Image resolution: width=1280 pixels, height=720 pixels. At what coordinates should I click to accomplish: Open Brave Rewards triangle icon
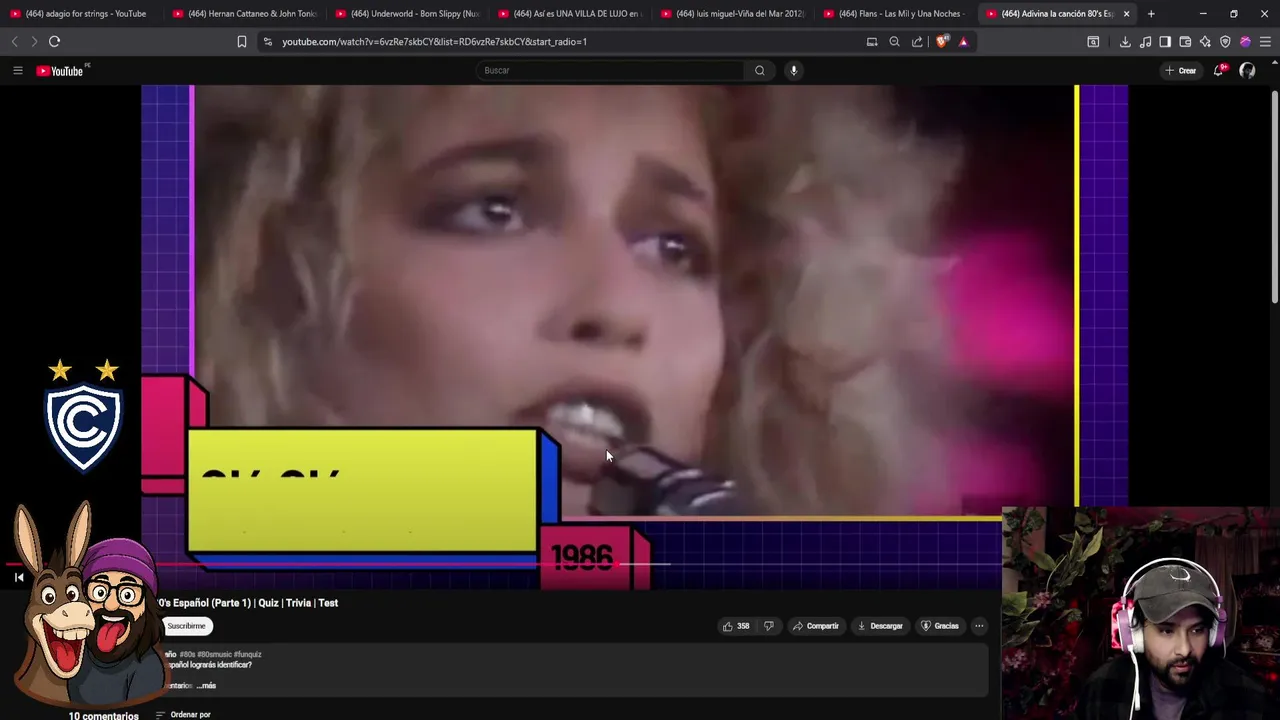click(x=963, y=41)
